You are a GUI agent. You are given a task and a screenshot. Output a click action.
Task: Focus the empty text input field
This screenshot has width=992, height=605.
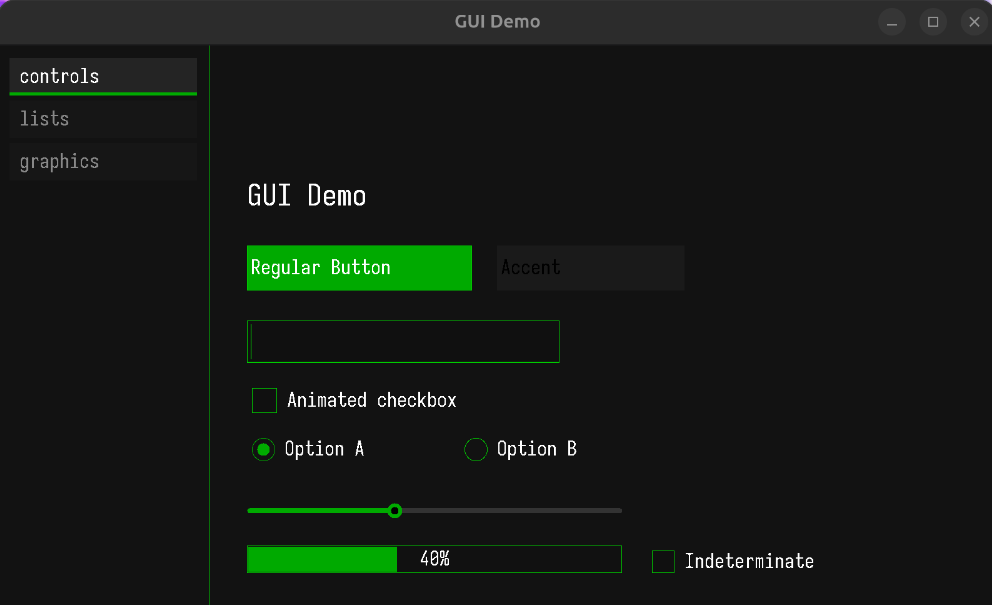pos(403,342)
